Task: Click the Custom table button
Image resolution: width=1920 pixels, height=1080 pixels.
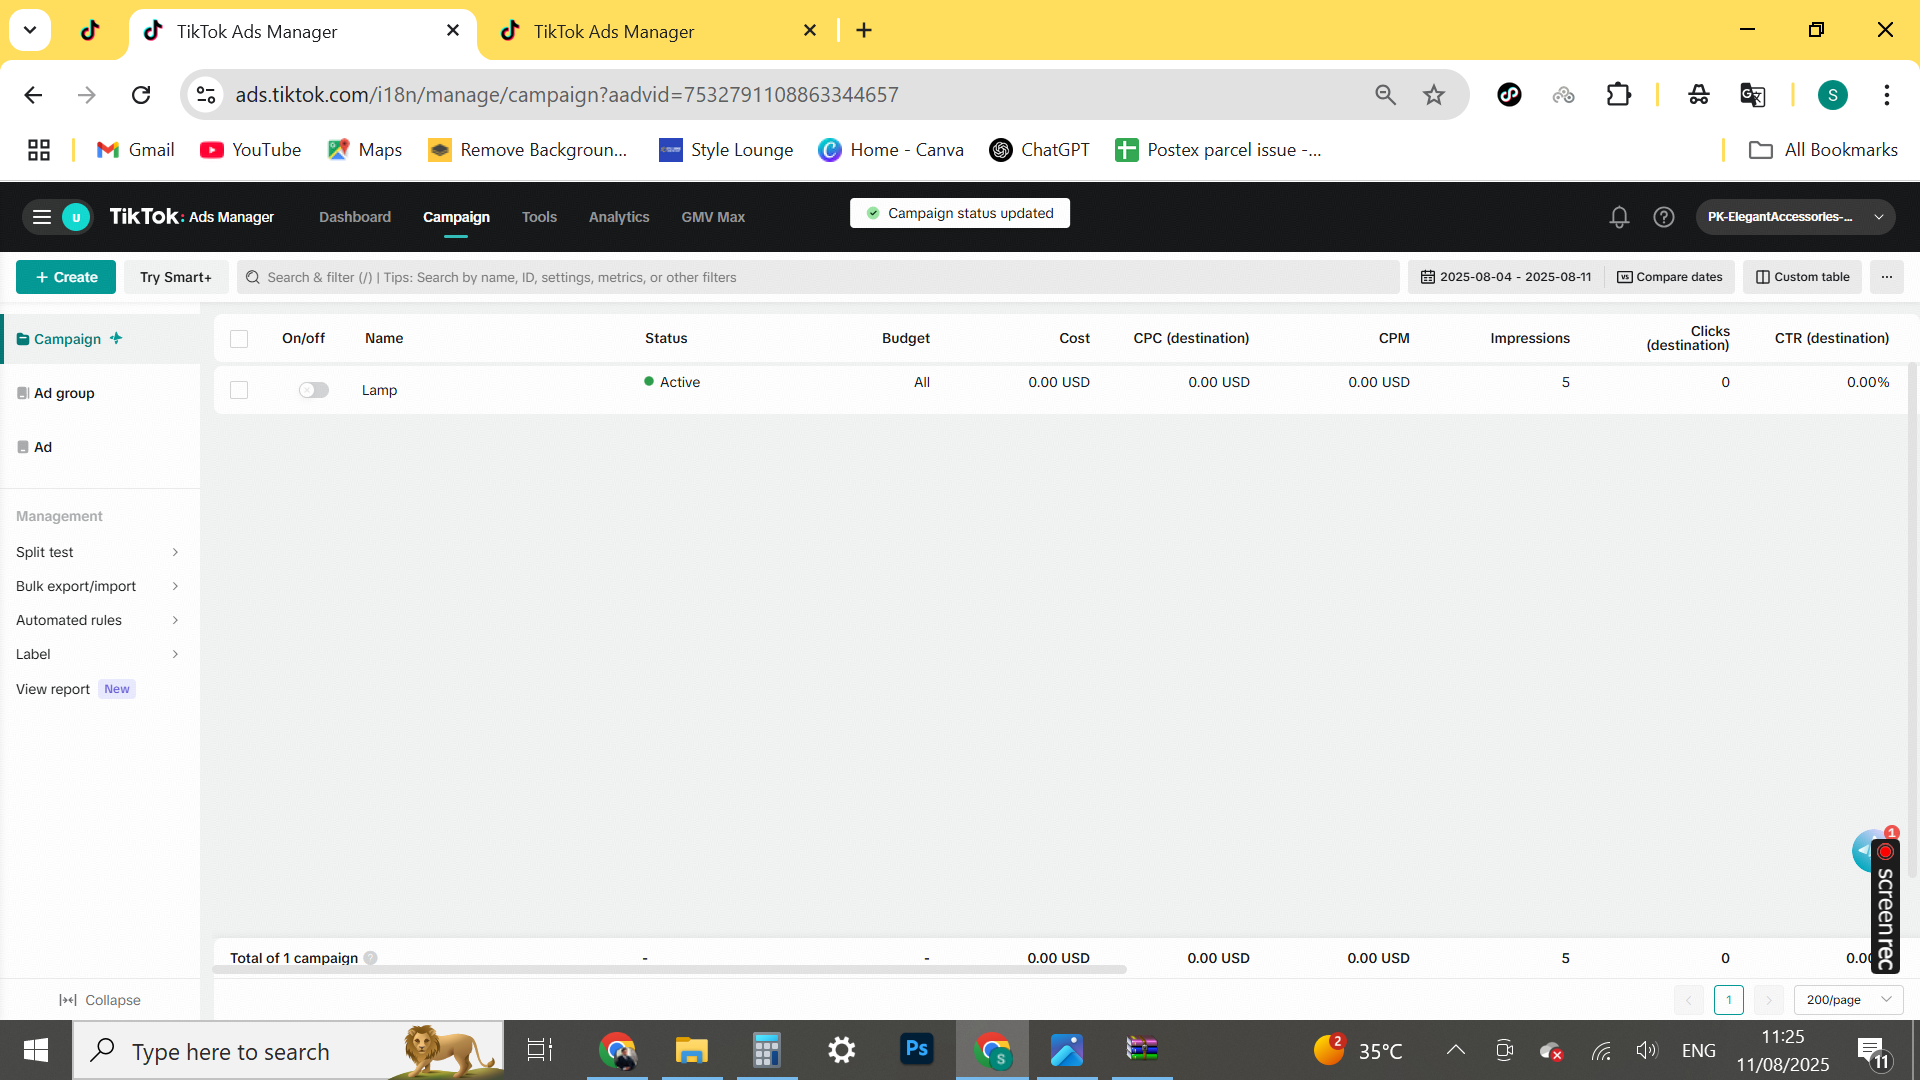Action: click(1803, 277)
